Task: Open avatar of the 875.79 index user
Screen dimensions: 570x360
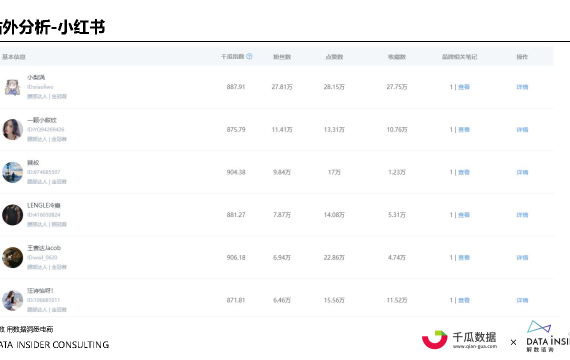Action: tap(12, 129)
